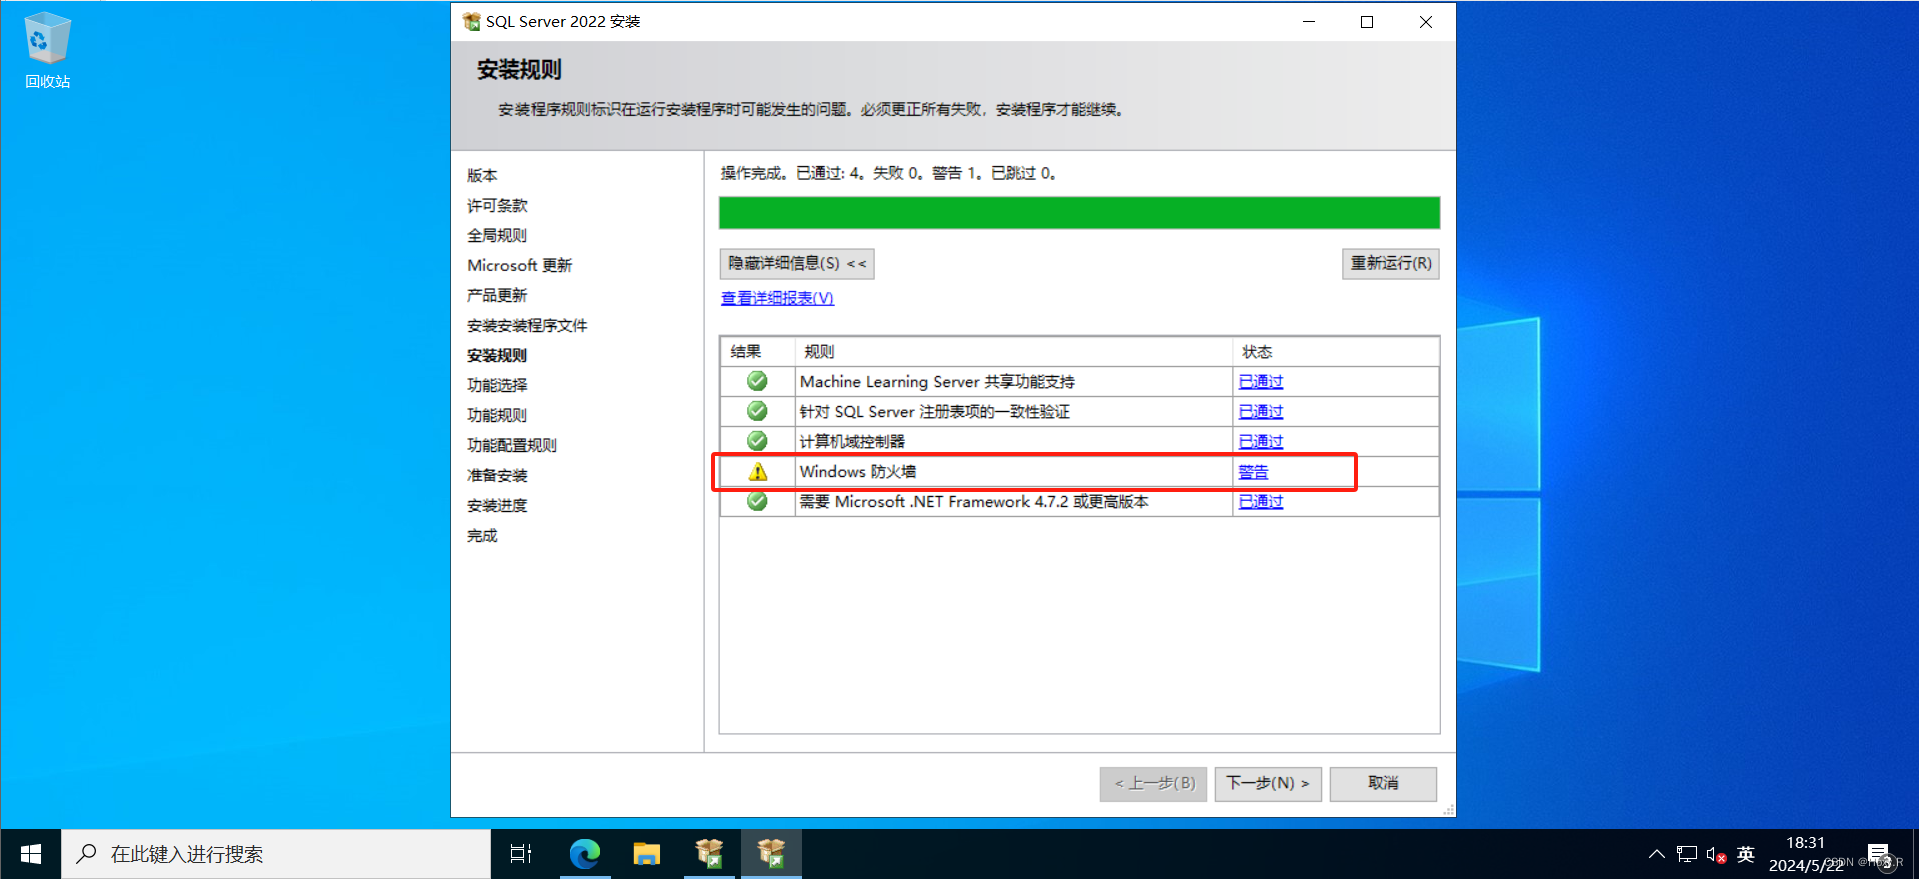Open Task View on the taskbar
Screen dimensions: 1919x879
tap(521, 854)
